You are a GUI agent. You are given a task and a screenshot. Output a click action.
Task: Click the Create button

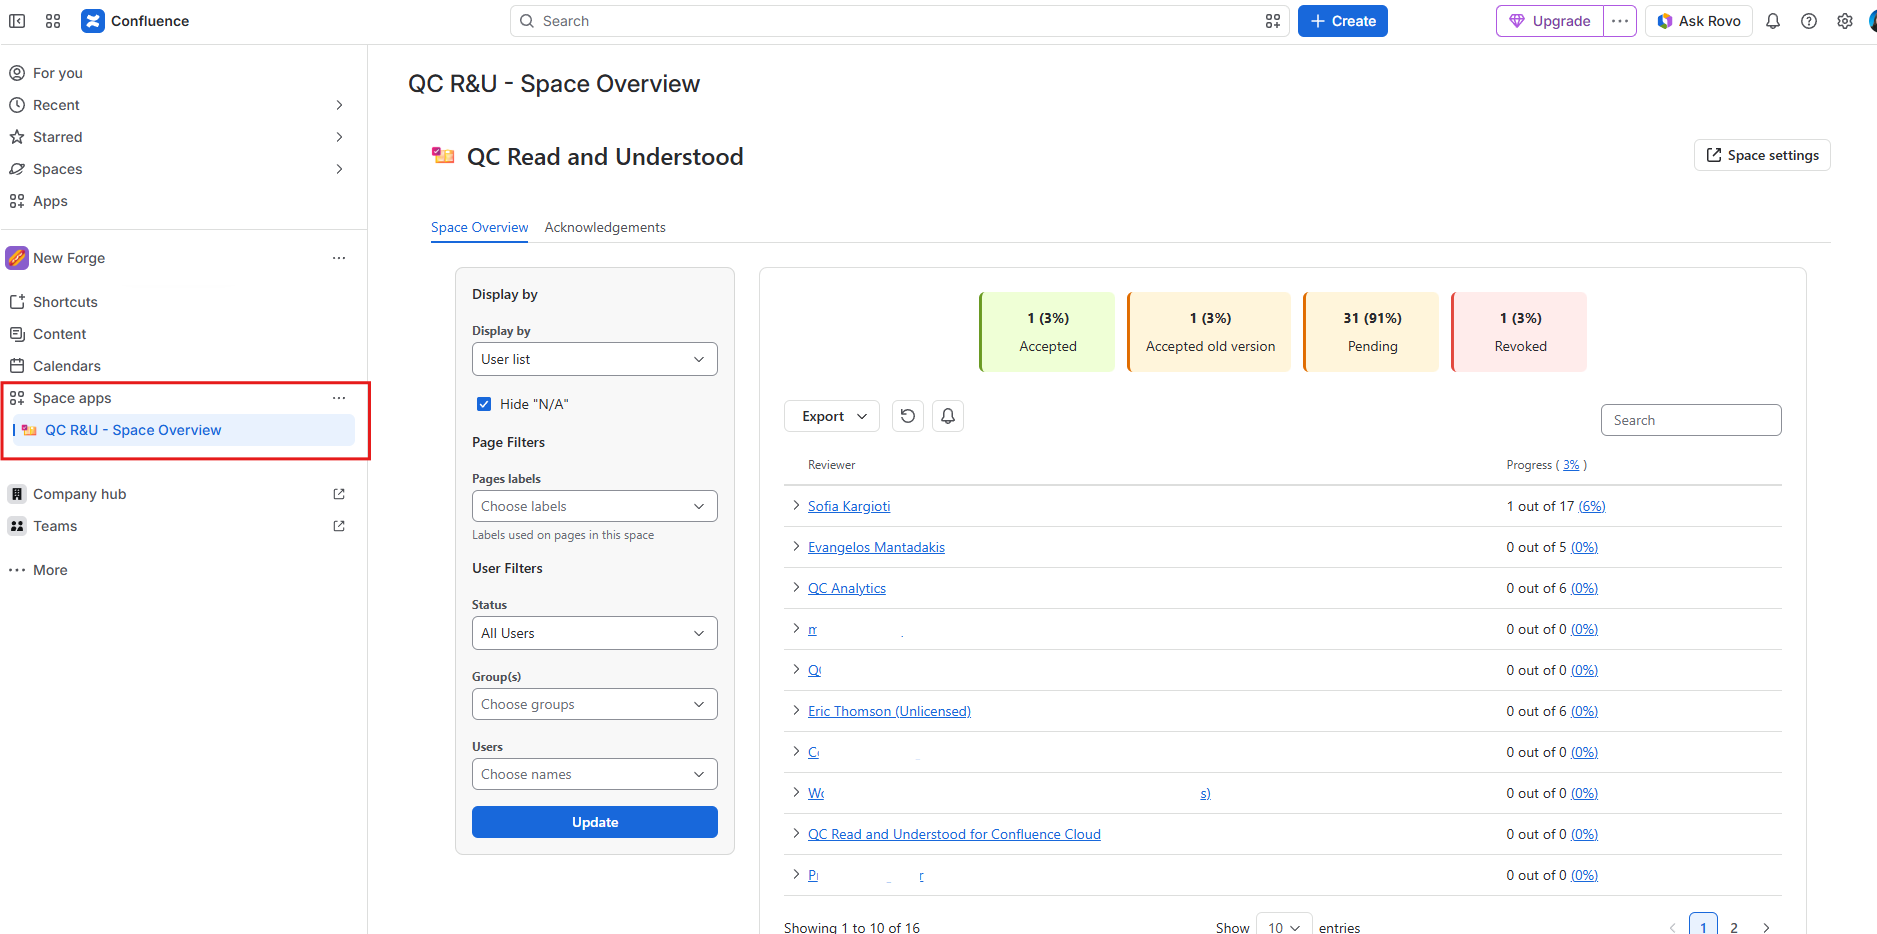pyautogui.click(x=1343, y=21)
